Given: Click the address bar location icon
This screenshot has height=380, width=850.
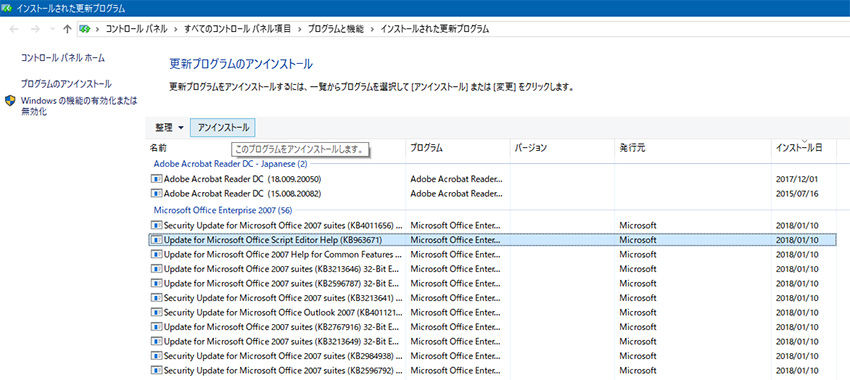Looking at the screenshot, I should pyautogui.click(x=84, y=29).
